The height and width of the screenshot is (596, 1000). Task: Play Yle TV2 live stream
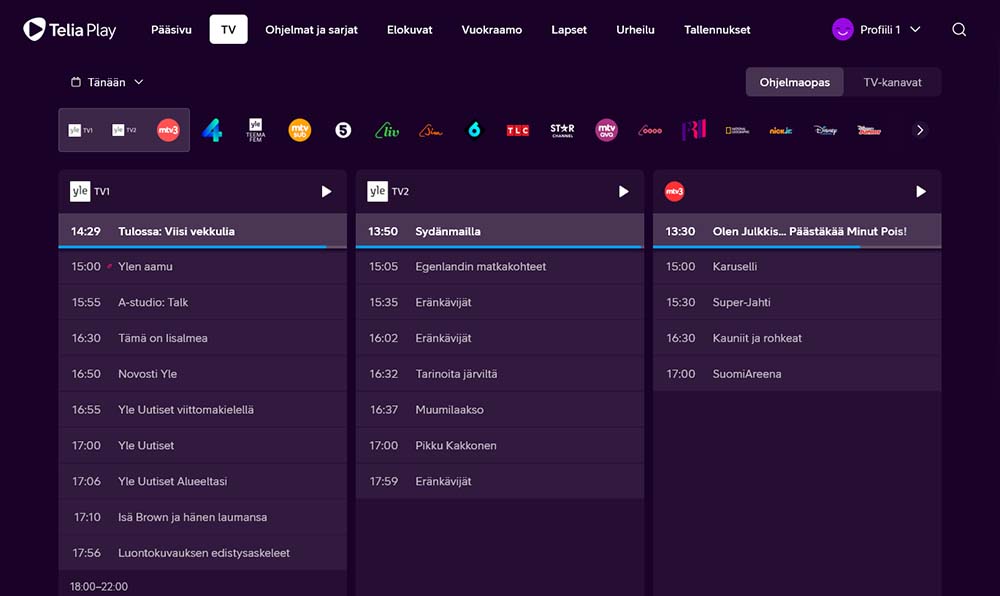(623, 191)
